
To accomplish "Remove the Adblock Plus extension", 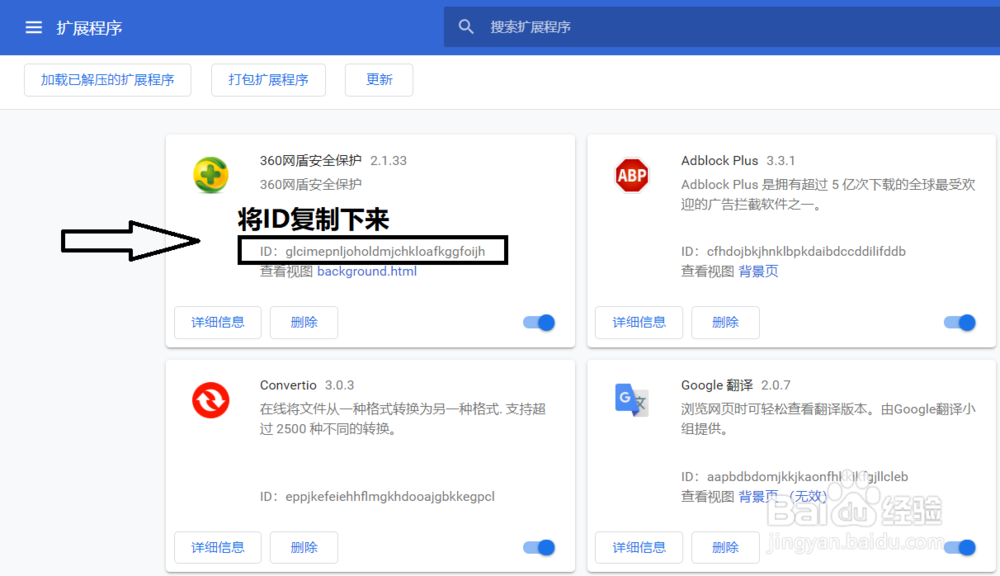I will click(x=725, y=322).
